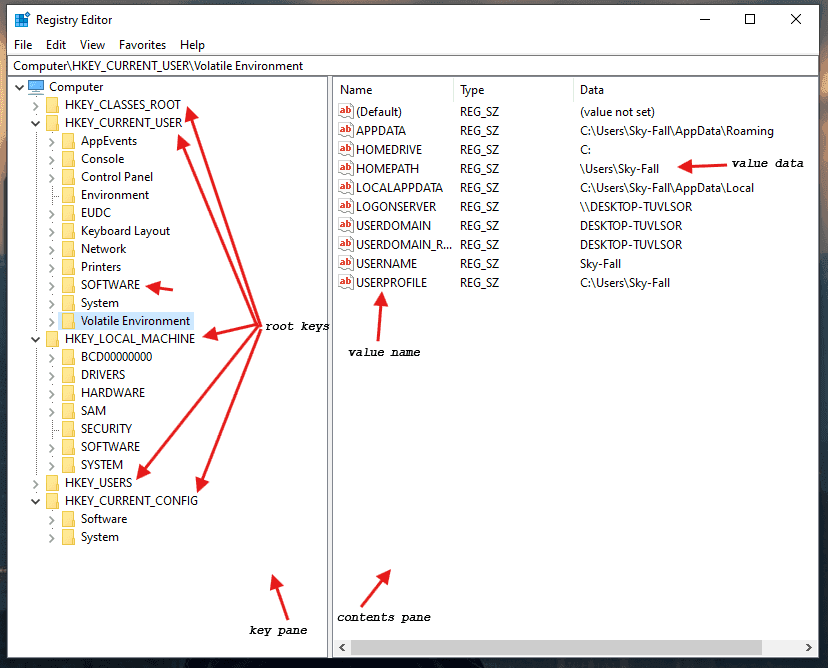Screen dimensions: 828x668
Task: Select Software under HKEY_CURRENT_CONFIG
Action: [x=104, y=519]
